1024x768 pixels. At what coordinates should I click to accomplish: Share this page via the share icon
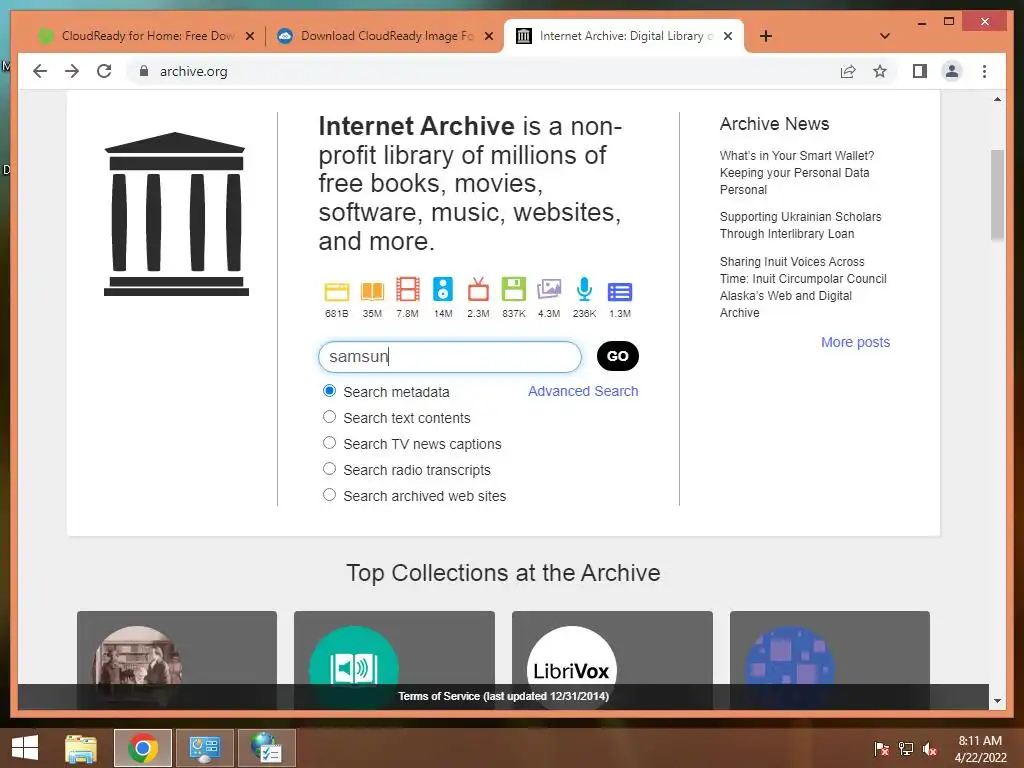coord(848,71)
